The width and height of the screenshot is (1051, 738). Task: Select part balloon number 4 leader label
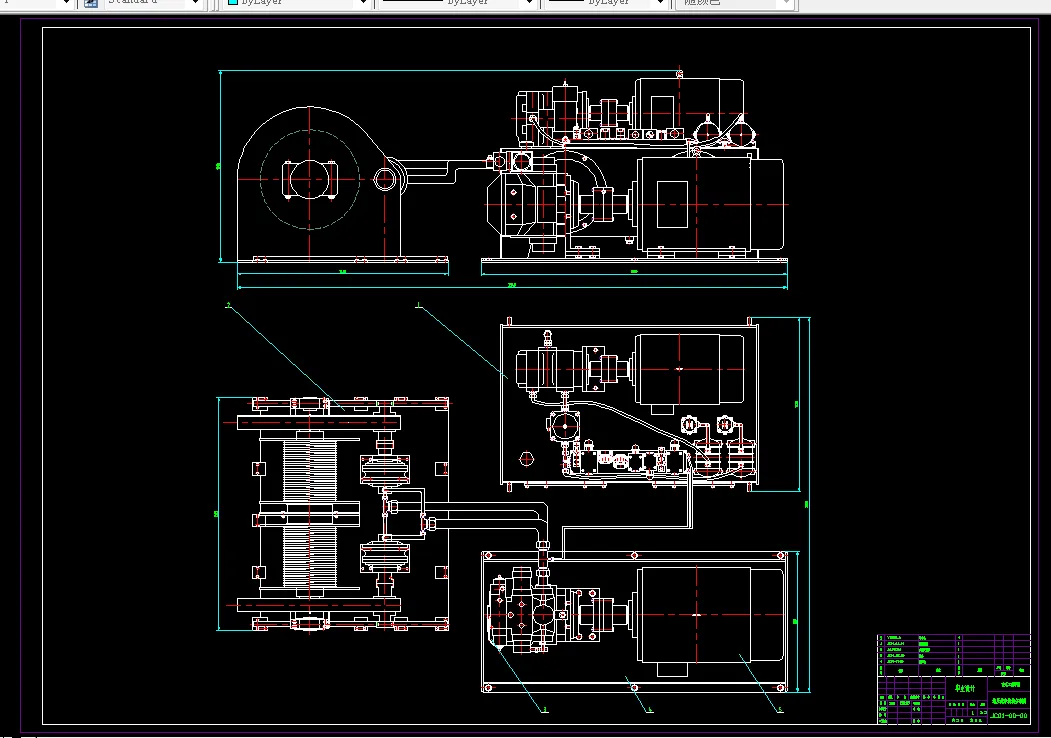pos(650,709)
